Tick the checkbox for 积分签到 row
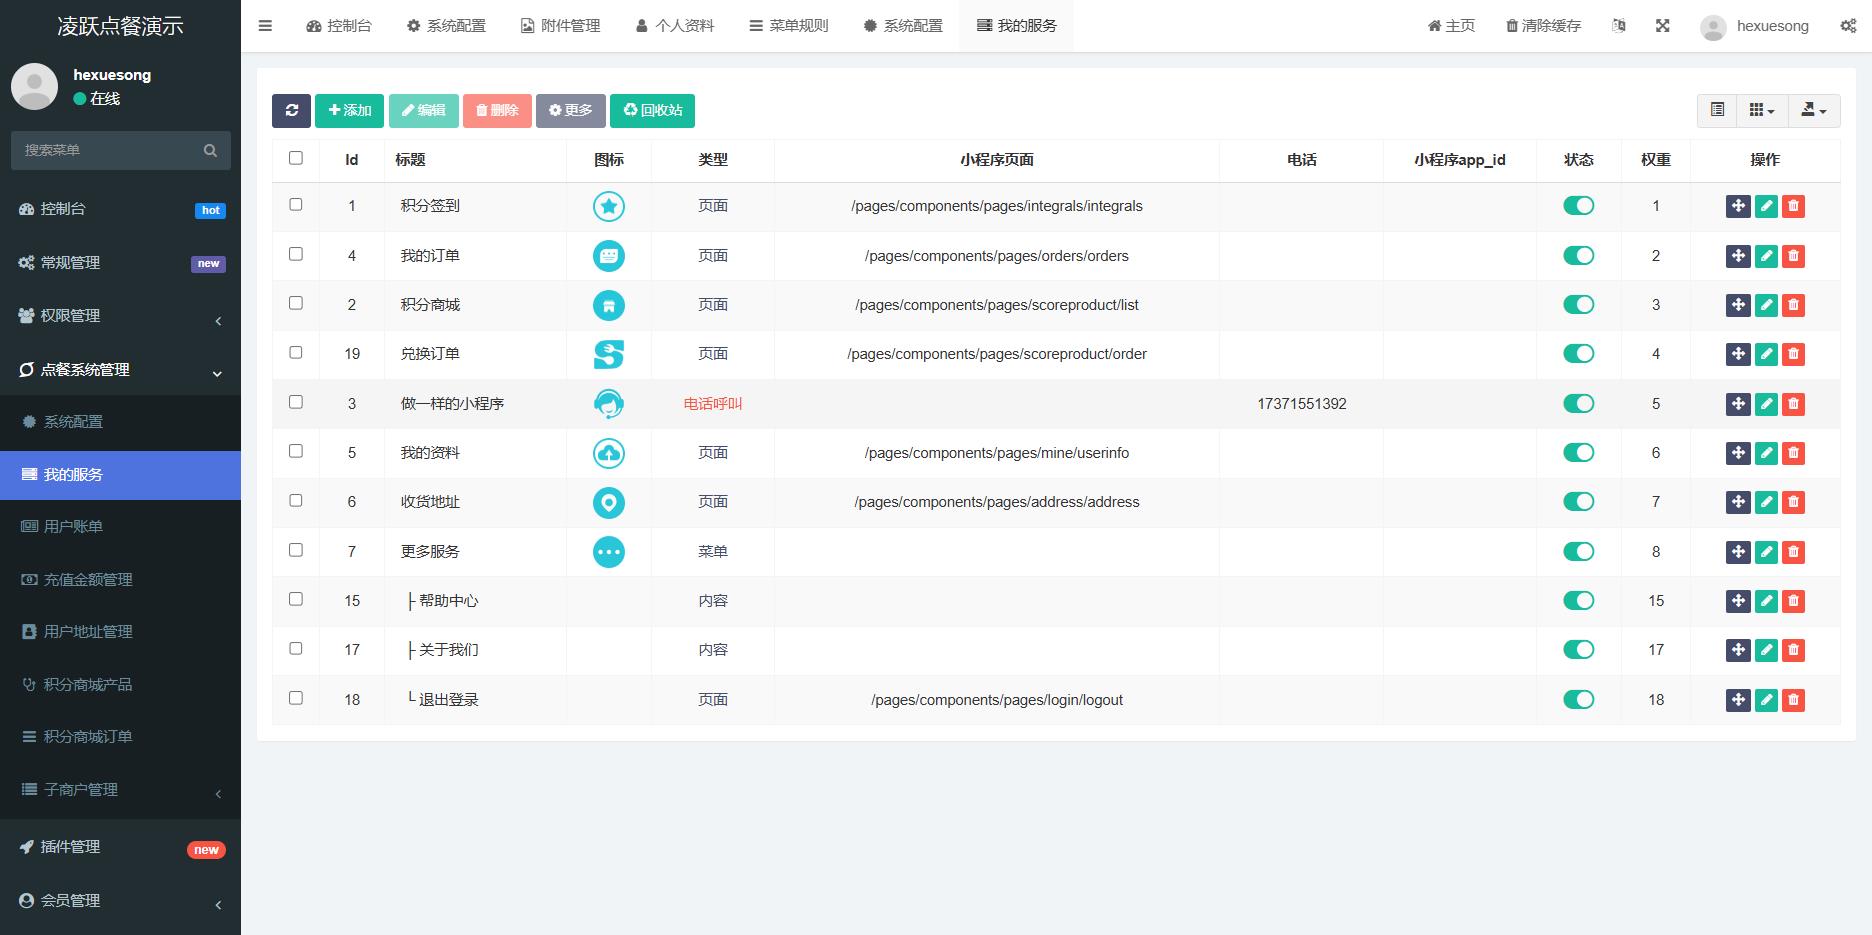 click(295, 204)
